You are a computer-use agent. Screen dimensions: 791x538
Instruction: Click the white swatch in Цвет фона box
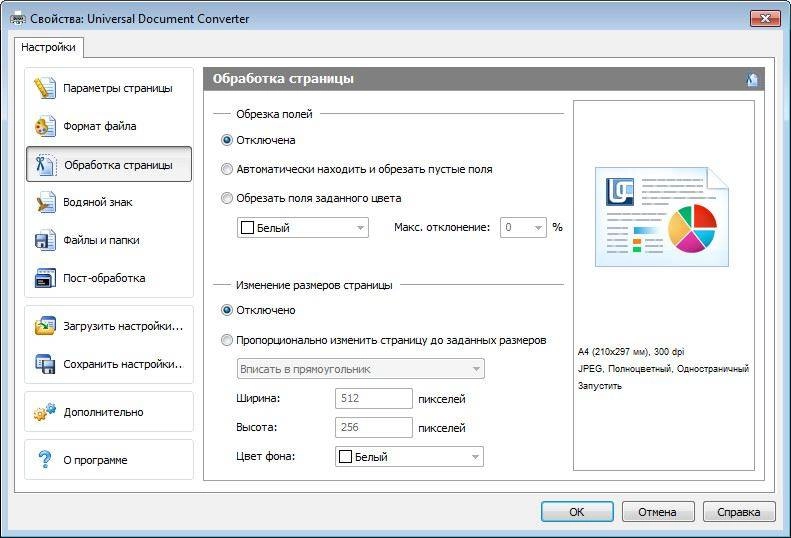click(x=345, y=457)
